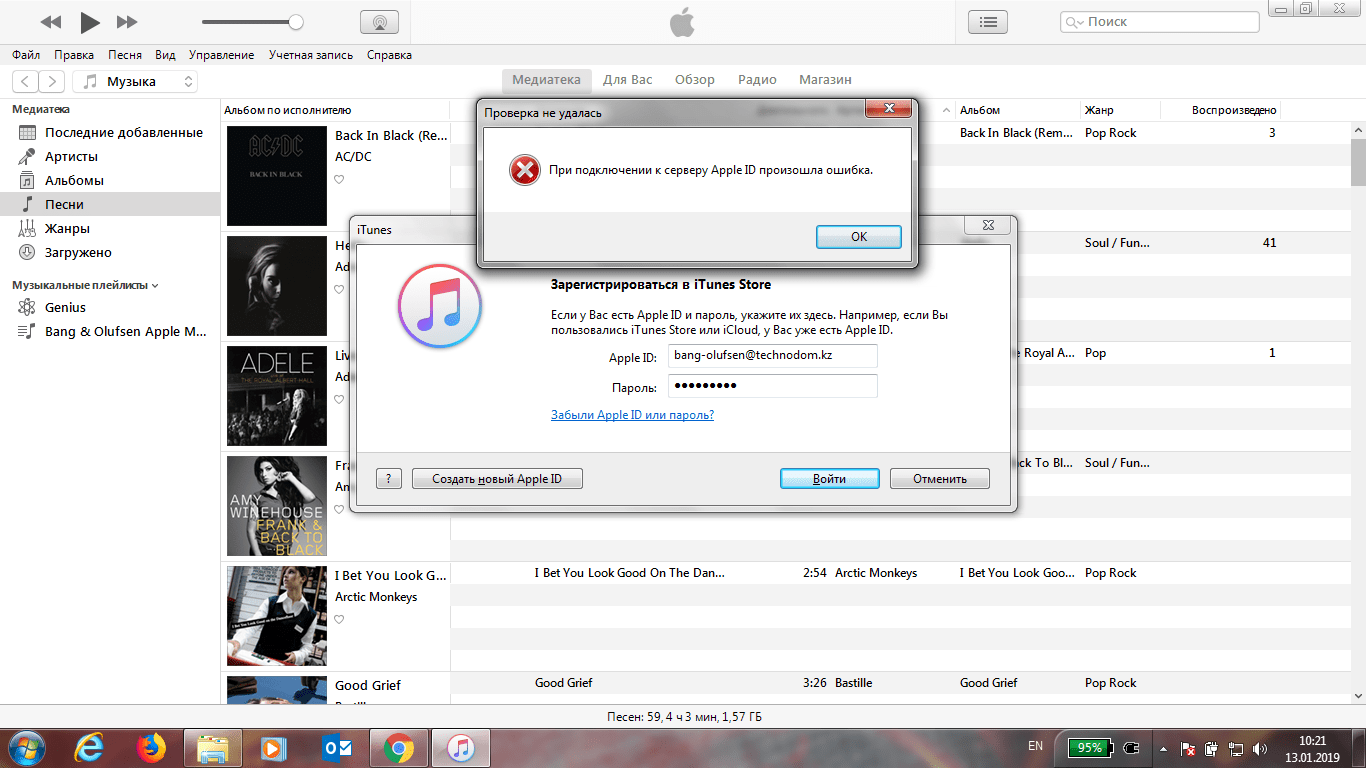Select the I Bet You Look Good song row

tap(900, 573)
